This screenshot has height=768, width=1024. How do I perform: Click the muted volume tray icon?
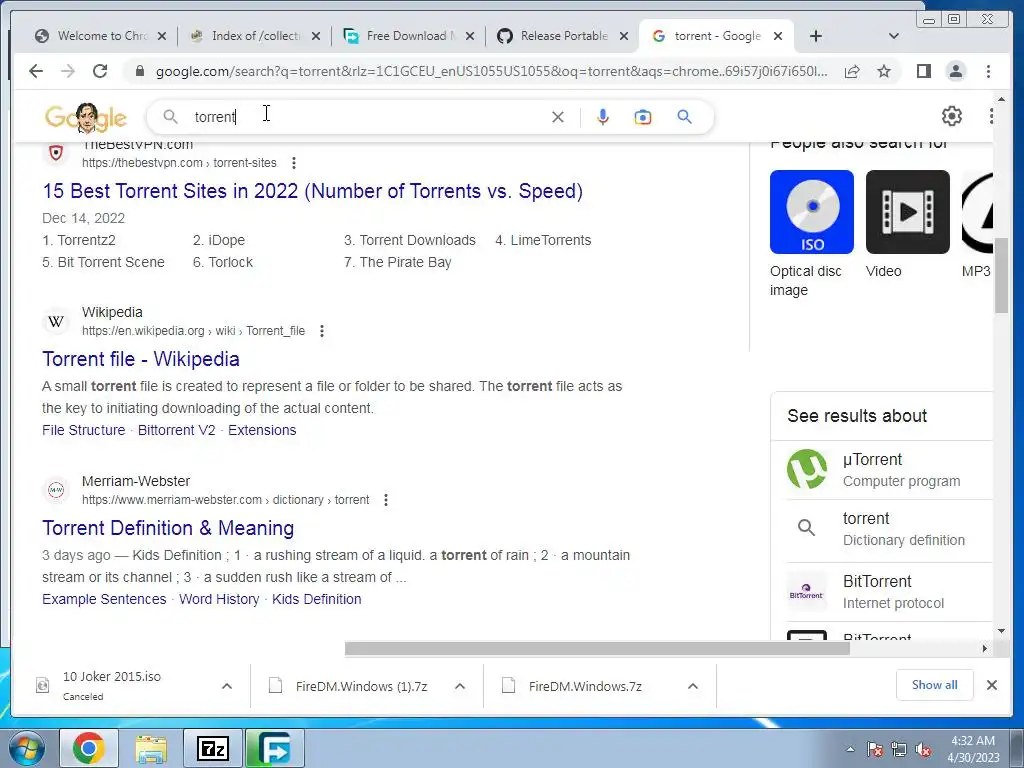(x=923, y=750)
